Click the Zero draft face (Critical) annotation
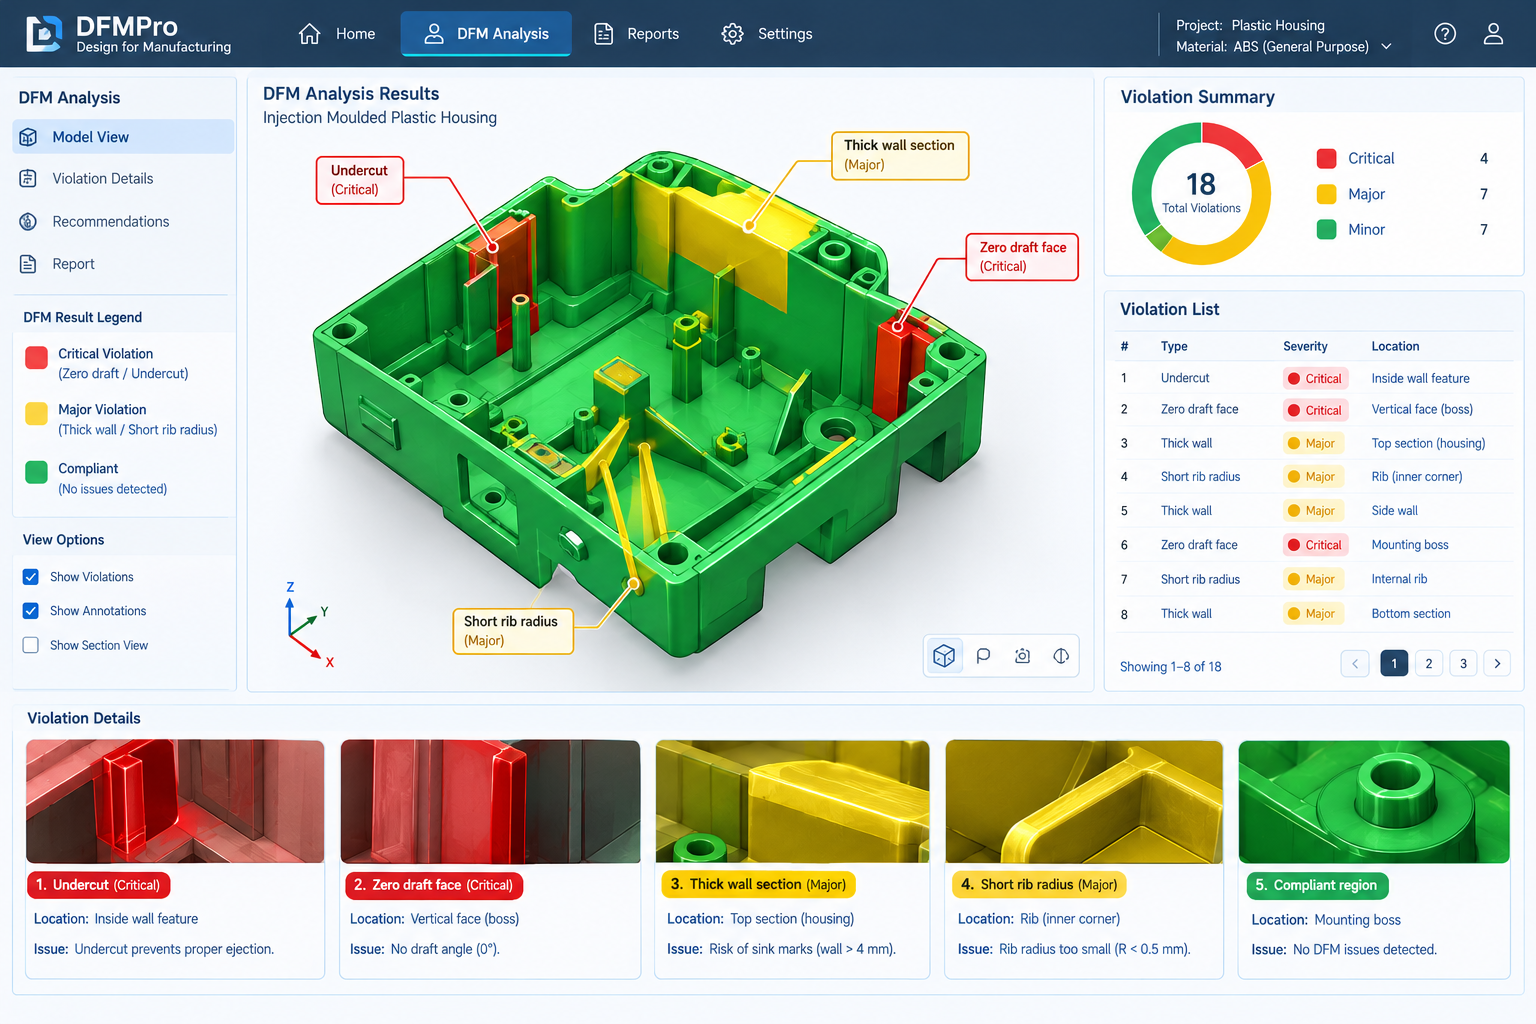 click(x=1022, y=256)
